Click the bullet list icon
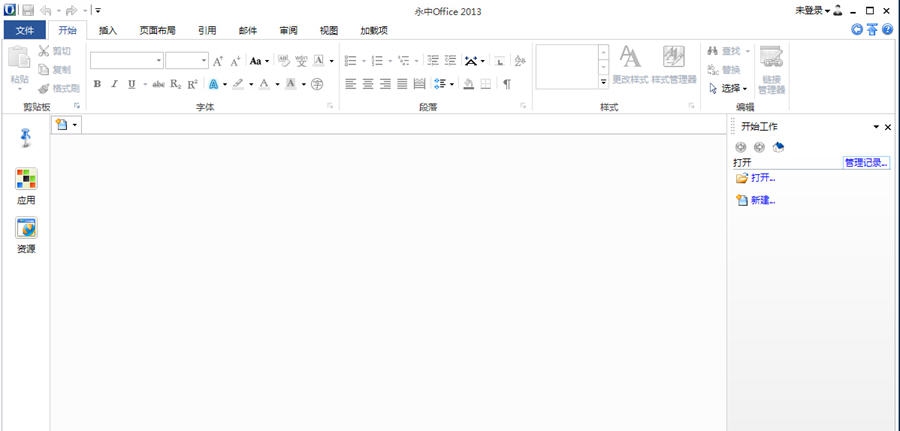This screenshot has width=900, height=431. click(x=350, y=61)
